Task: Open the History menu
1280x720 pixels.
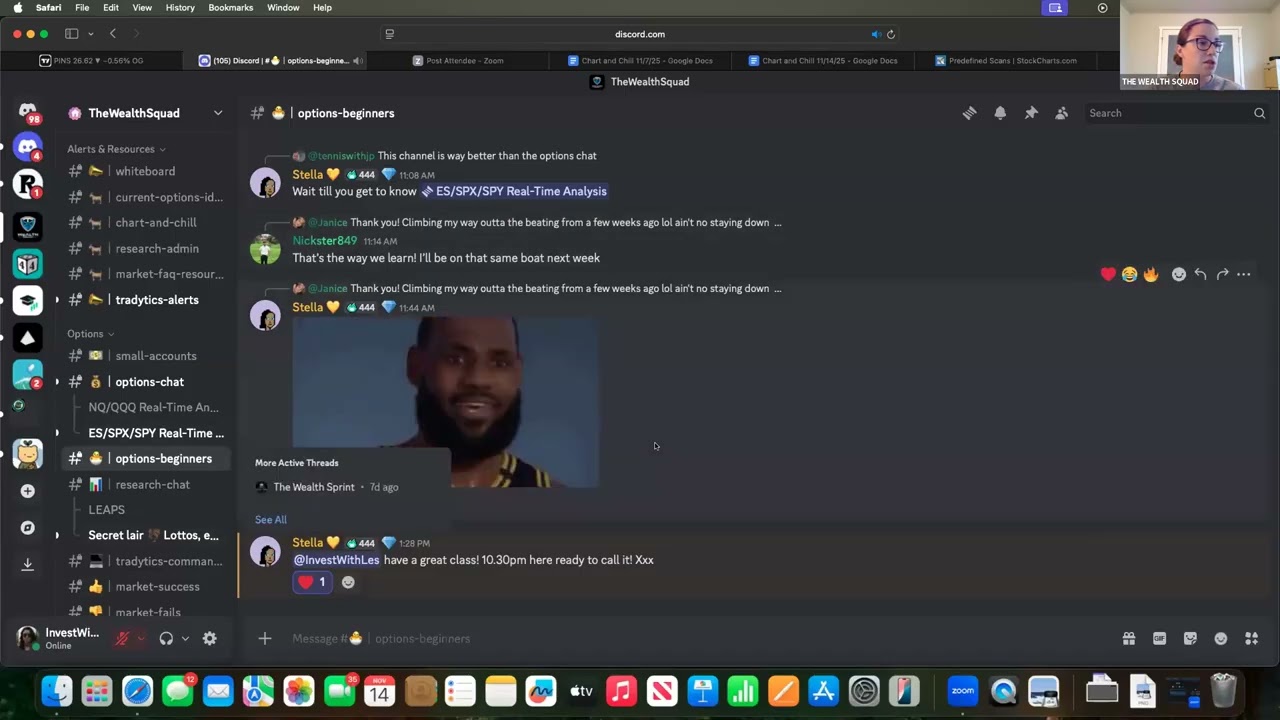Action: 180,7
